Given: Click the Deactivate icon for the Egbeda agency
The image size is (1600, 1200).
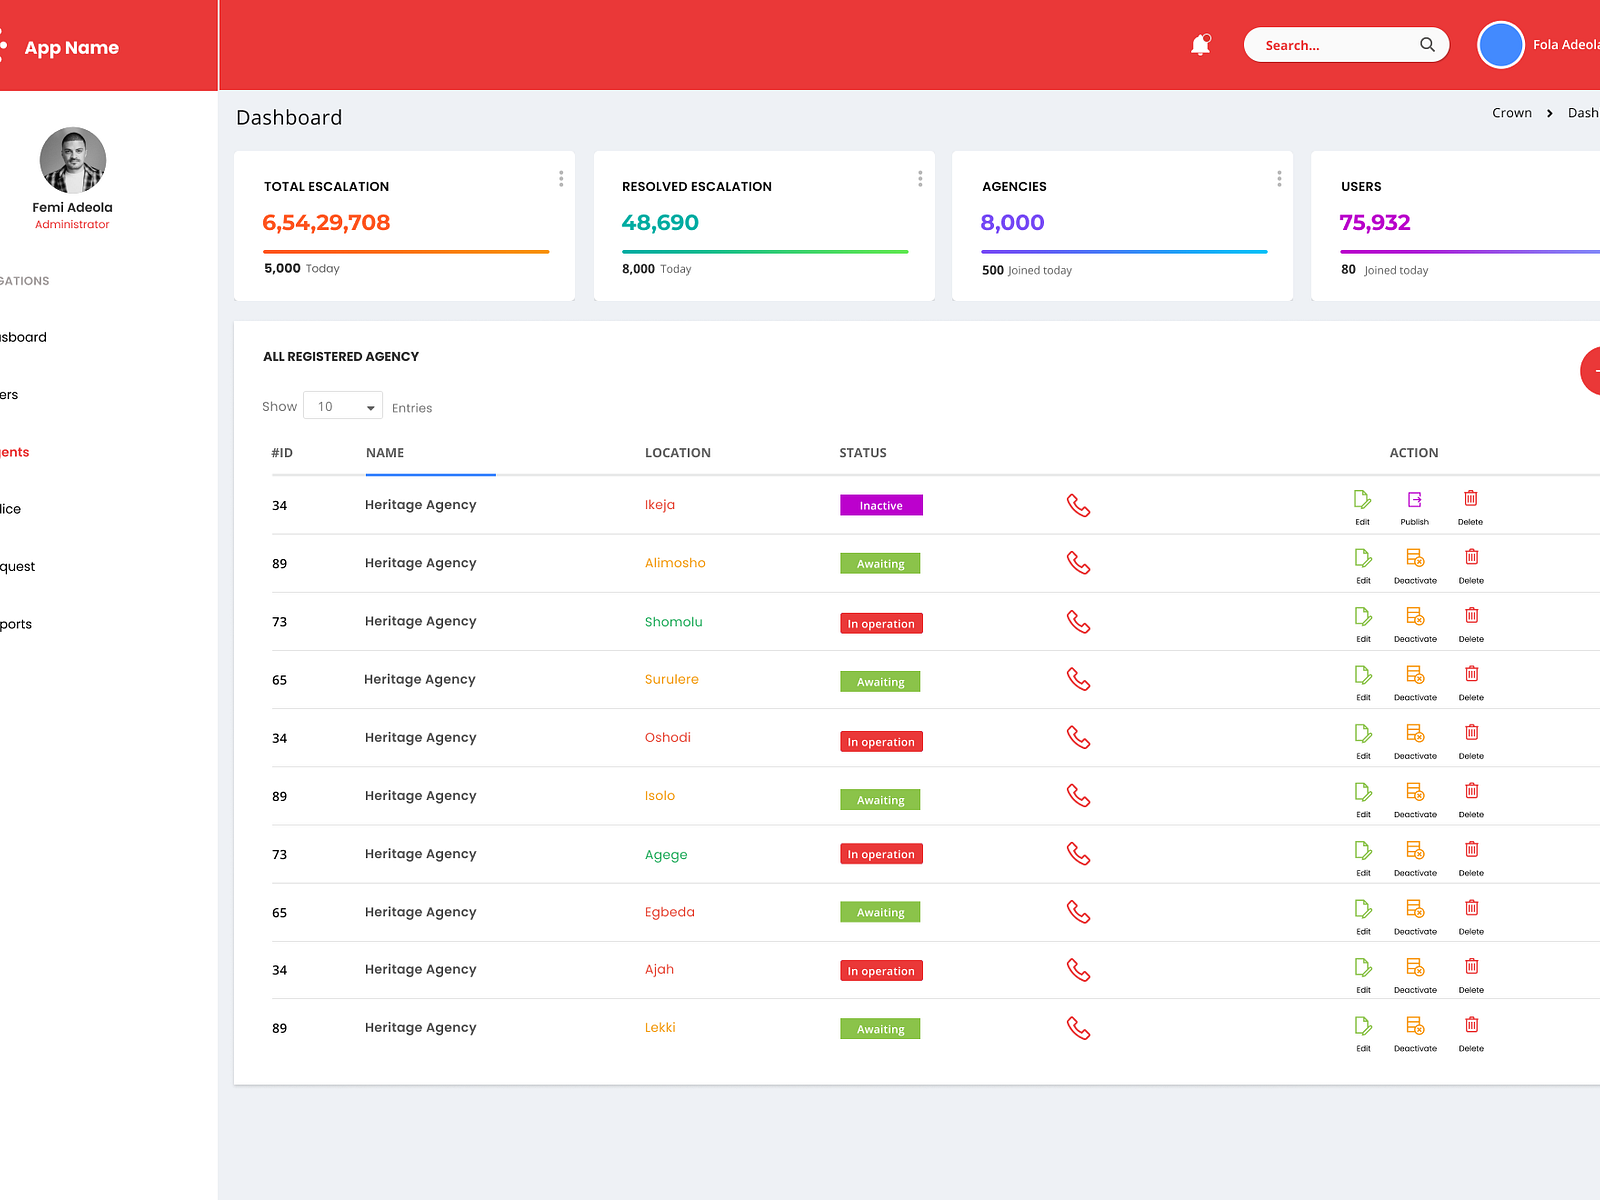Looking at the screenshot, I should tap(1415, 908).
